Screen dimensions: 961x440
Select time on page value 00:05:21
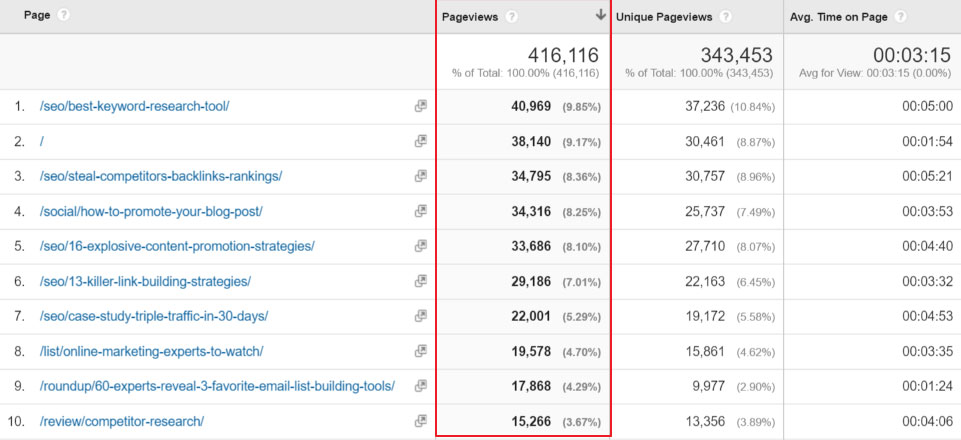927,176
